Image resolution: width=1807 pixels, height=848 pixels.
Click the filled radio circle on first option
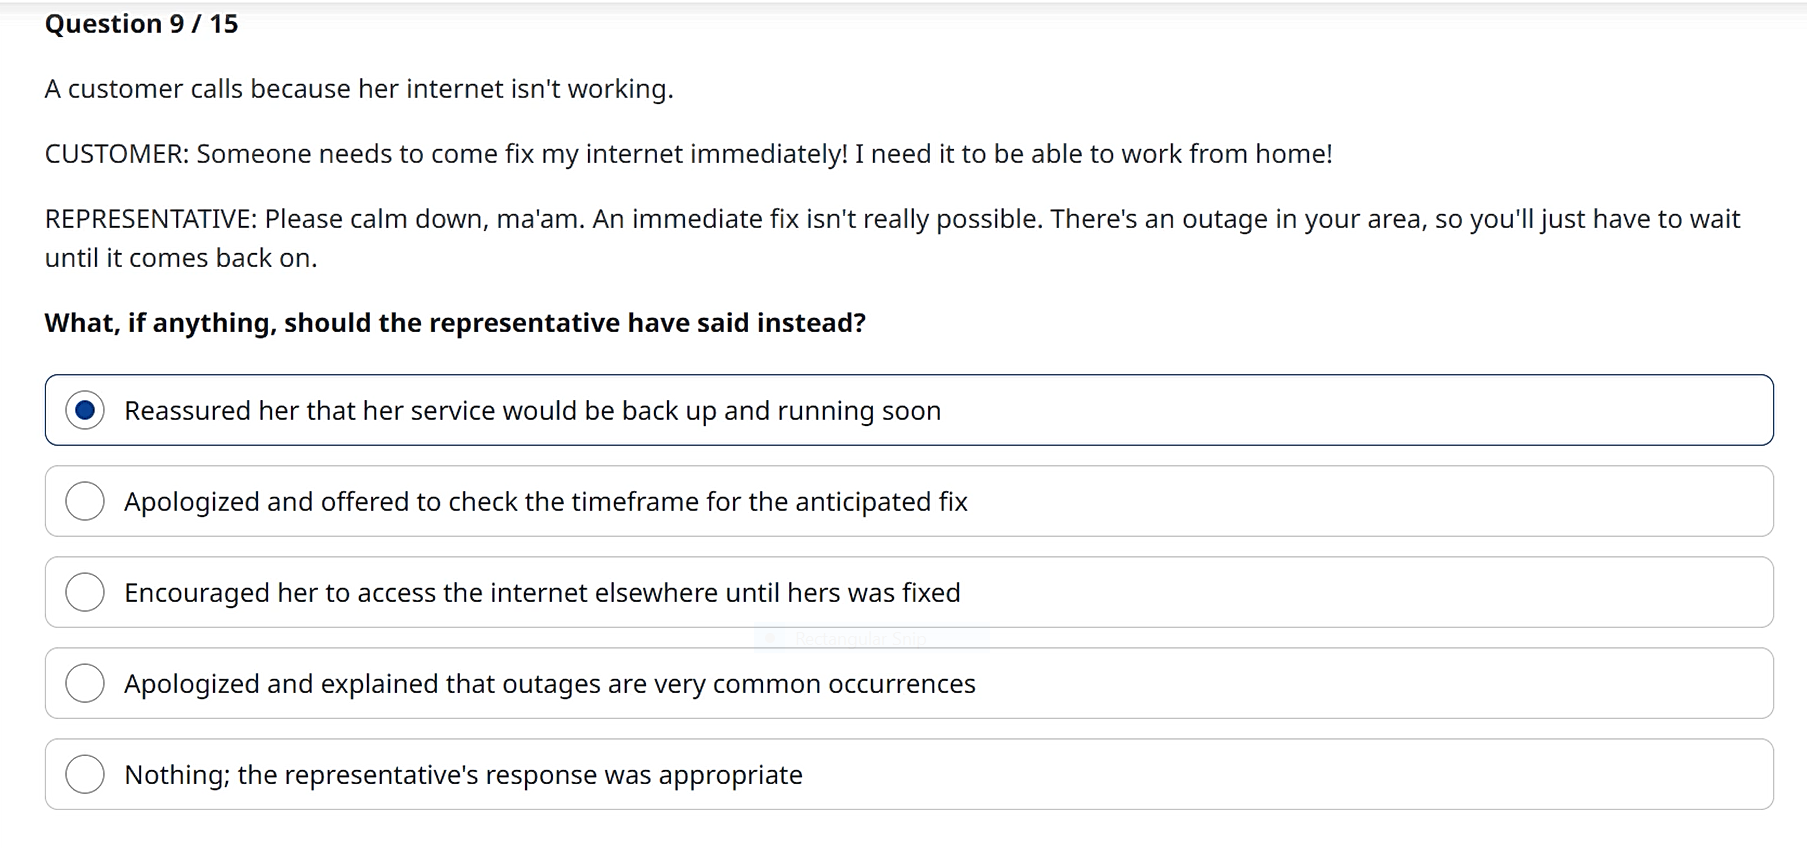coord(86,410)
